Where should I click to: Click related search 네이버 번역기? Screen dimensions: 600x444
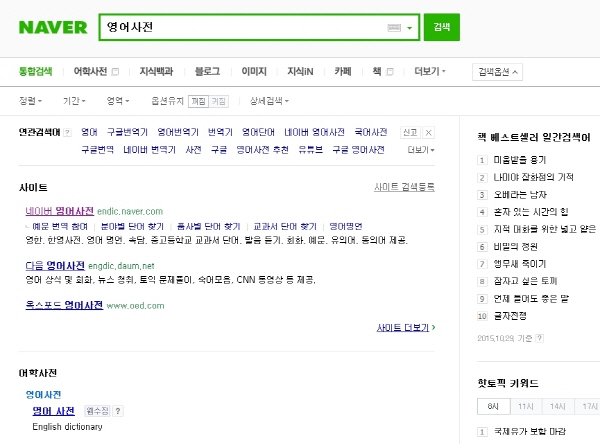click(x=149, y=150)
